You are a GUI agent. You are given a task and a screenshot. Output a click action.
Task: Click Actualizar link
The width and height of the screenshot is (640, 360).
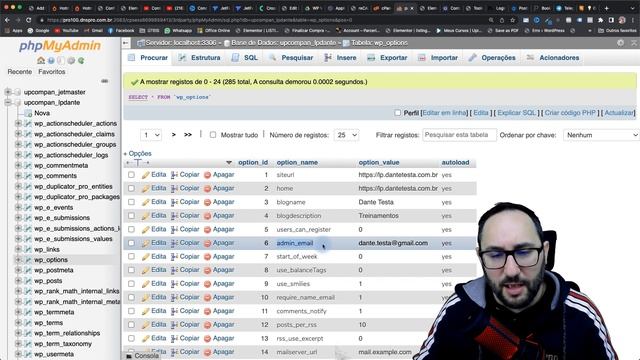pos(619,113)
